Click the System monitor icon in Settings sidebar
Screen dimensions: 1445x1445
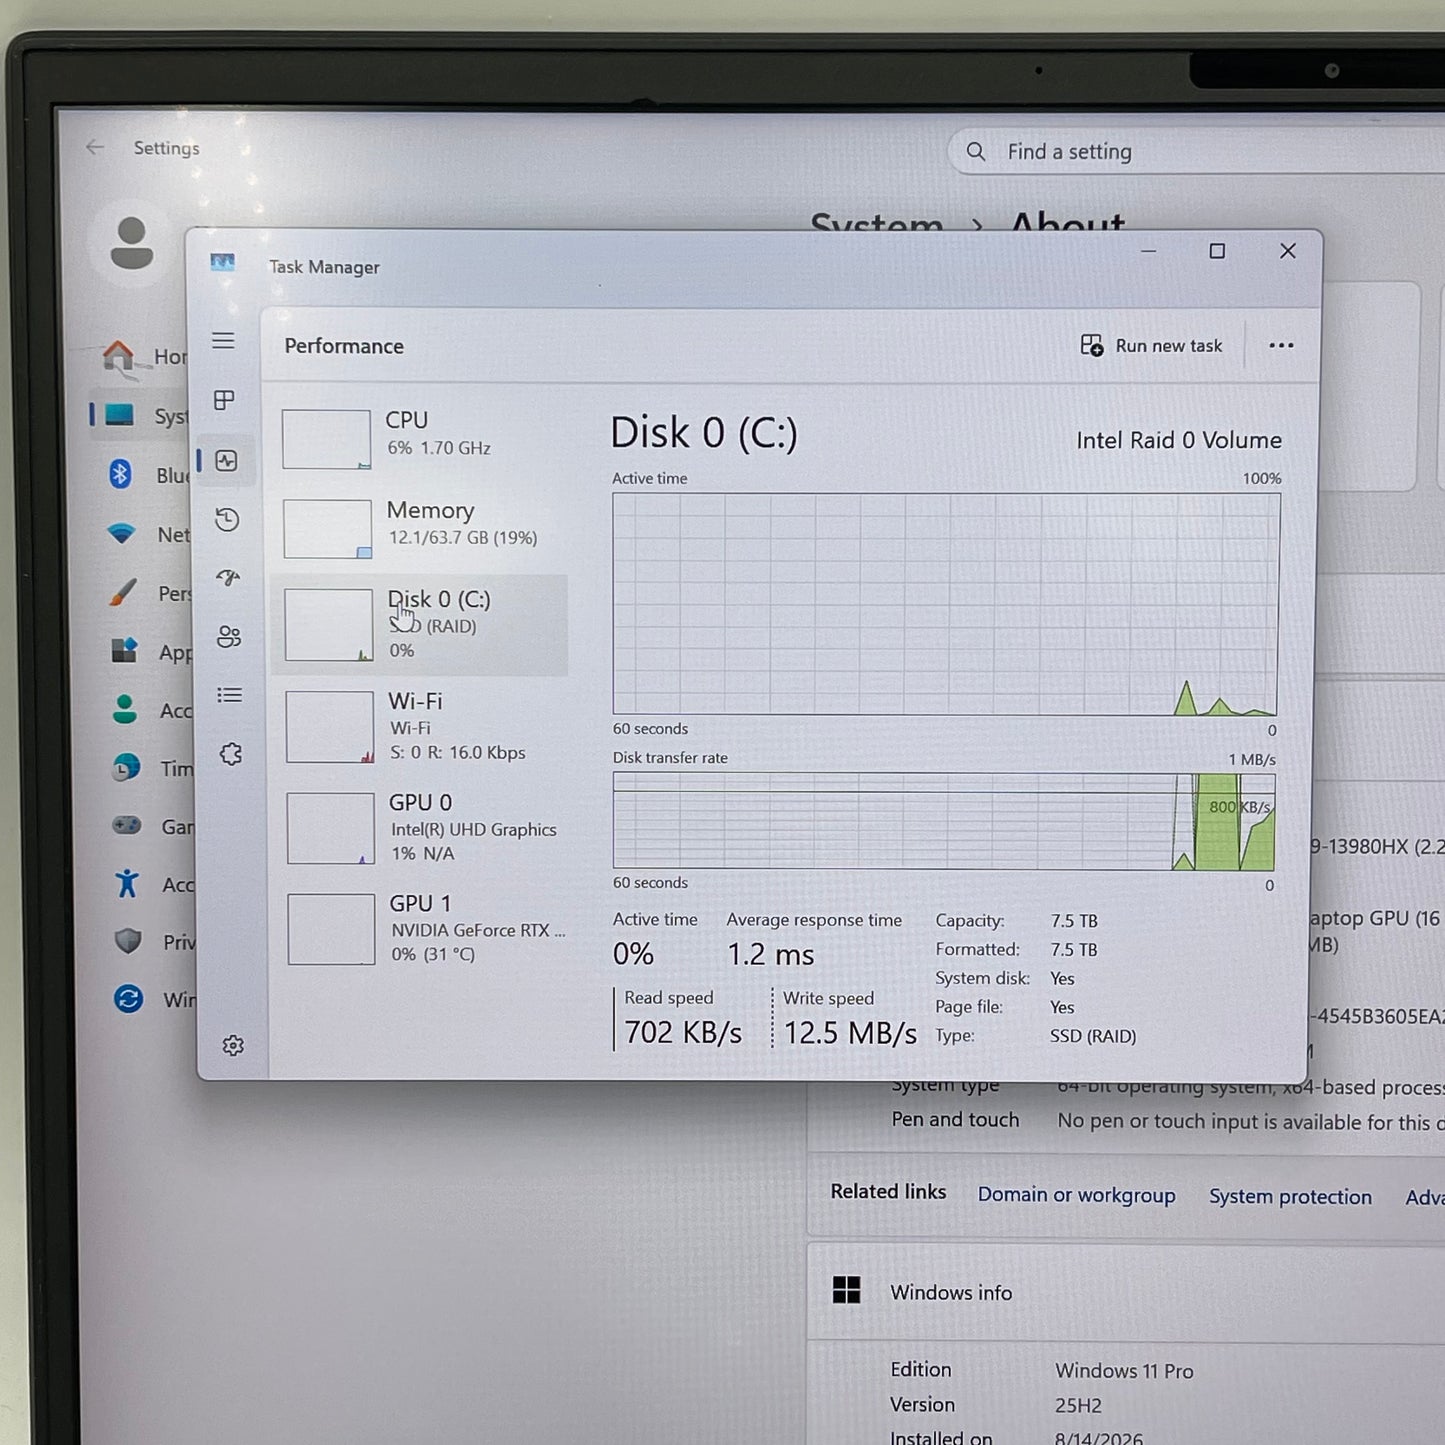point(119,414)
